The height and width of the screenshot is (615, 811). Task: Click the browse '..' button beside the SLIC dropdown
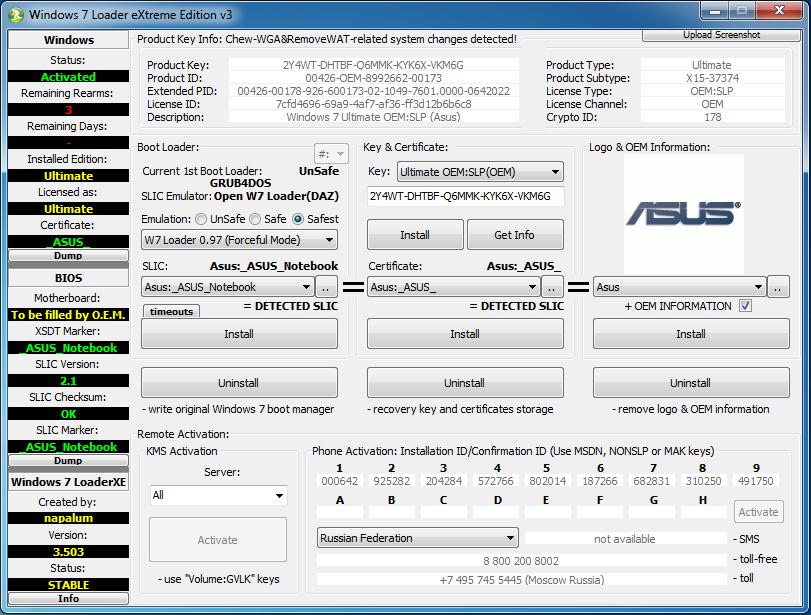coord(327,287)
